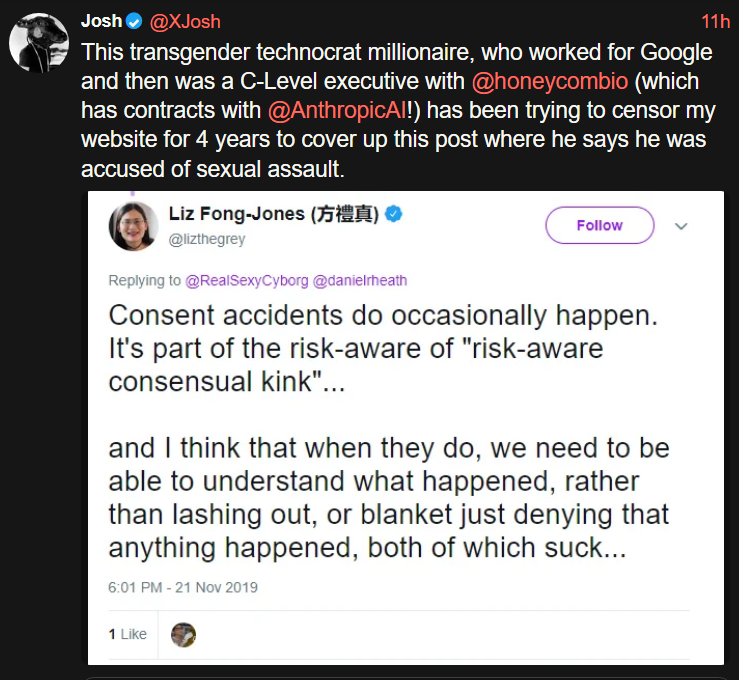Open the @XJosh handle

(185, 21)
